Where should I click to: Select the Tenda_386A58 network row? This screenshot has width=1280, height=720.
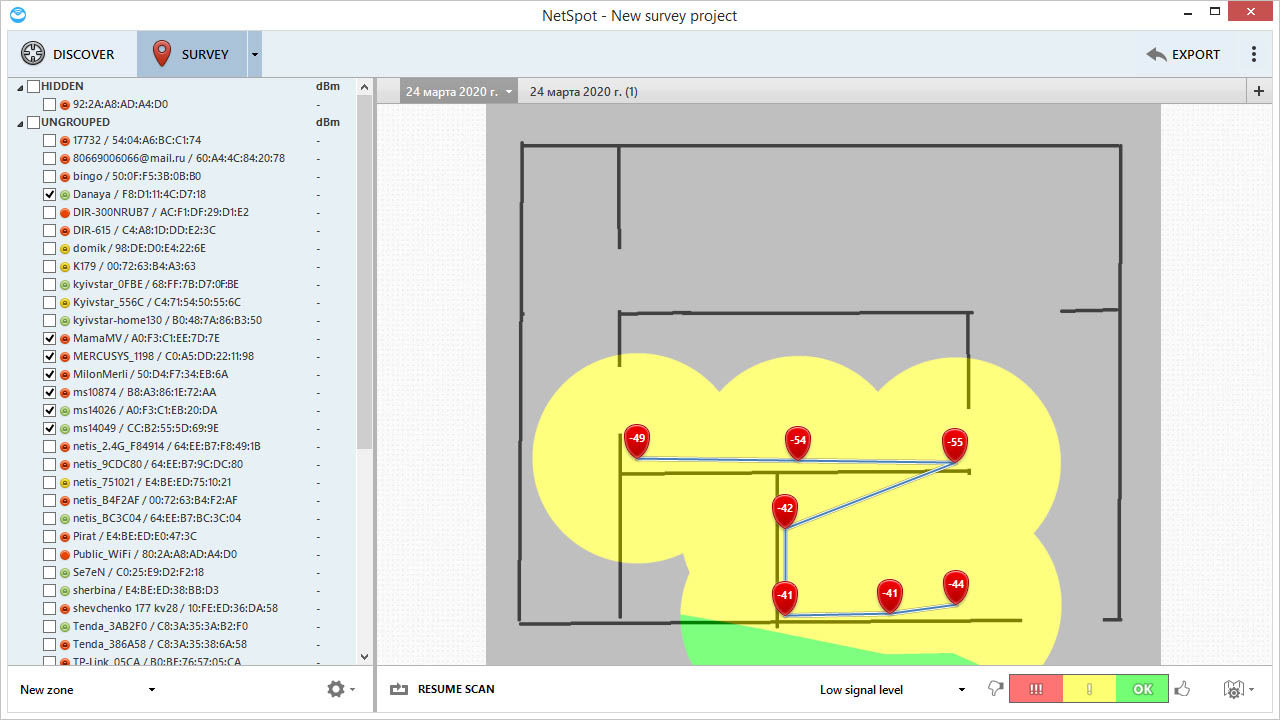180,644
